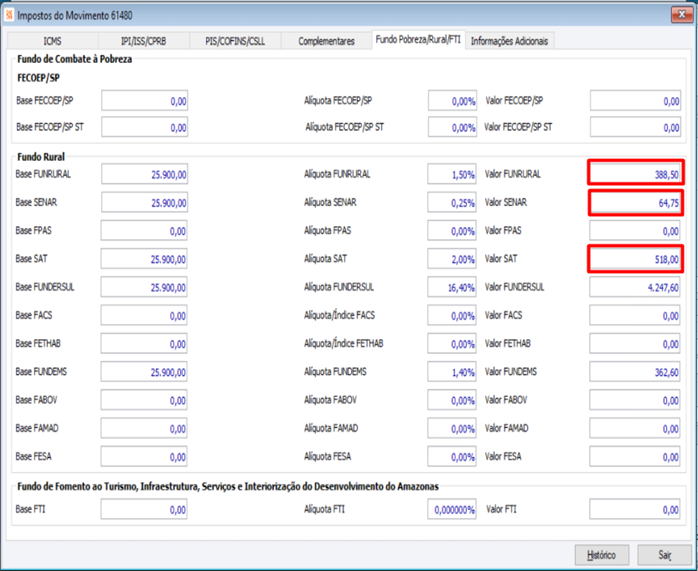Viewport: 698px width, 571px height.
Task: Click the Alíquota FUNRURAL field showing 1,50%
Action: (452, 174)
